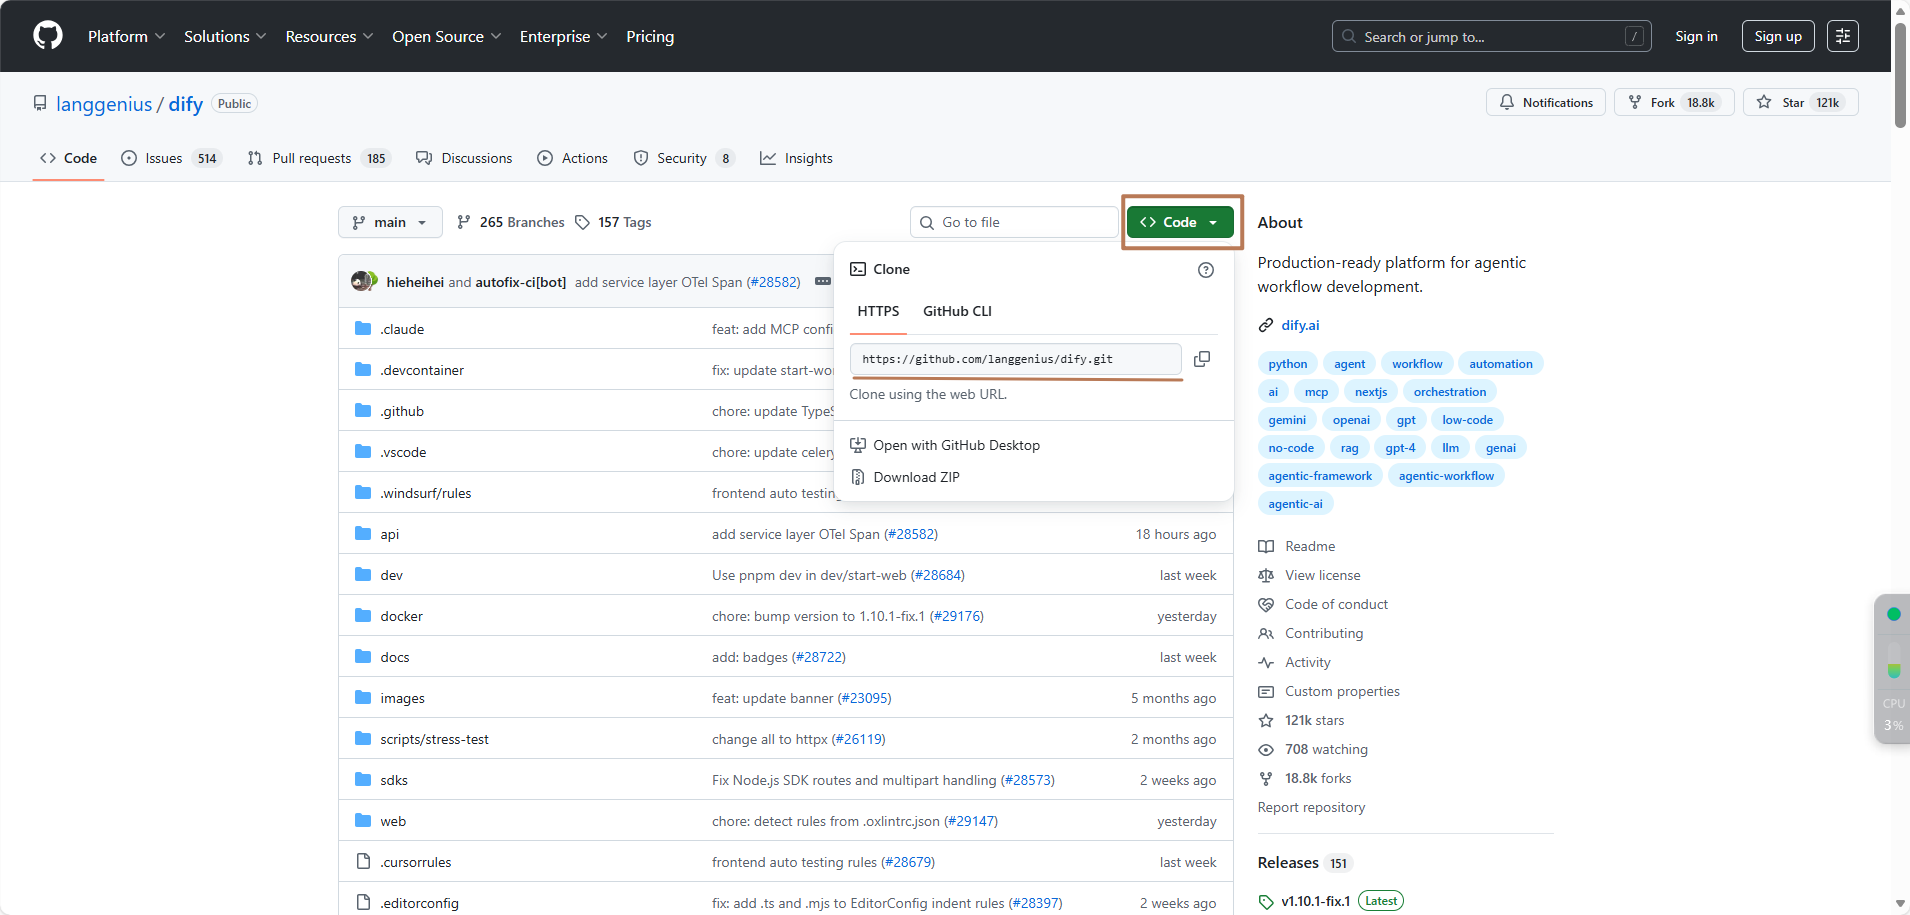Click the fork icon beside 18.8k forks
Screen dimensions: 1910x915
click(x=1266, y=778)
